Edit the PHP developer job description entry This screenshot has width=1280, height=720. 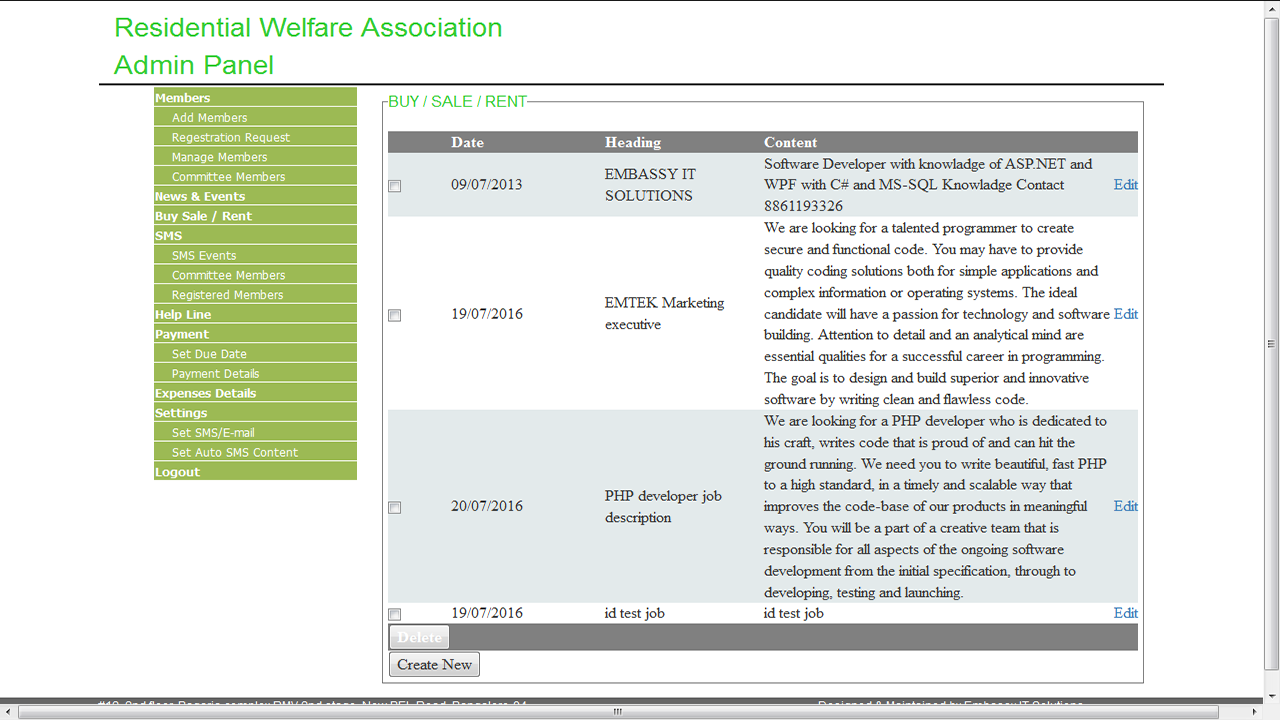click(1126, 506)
